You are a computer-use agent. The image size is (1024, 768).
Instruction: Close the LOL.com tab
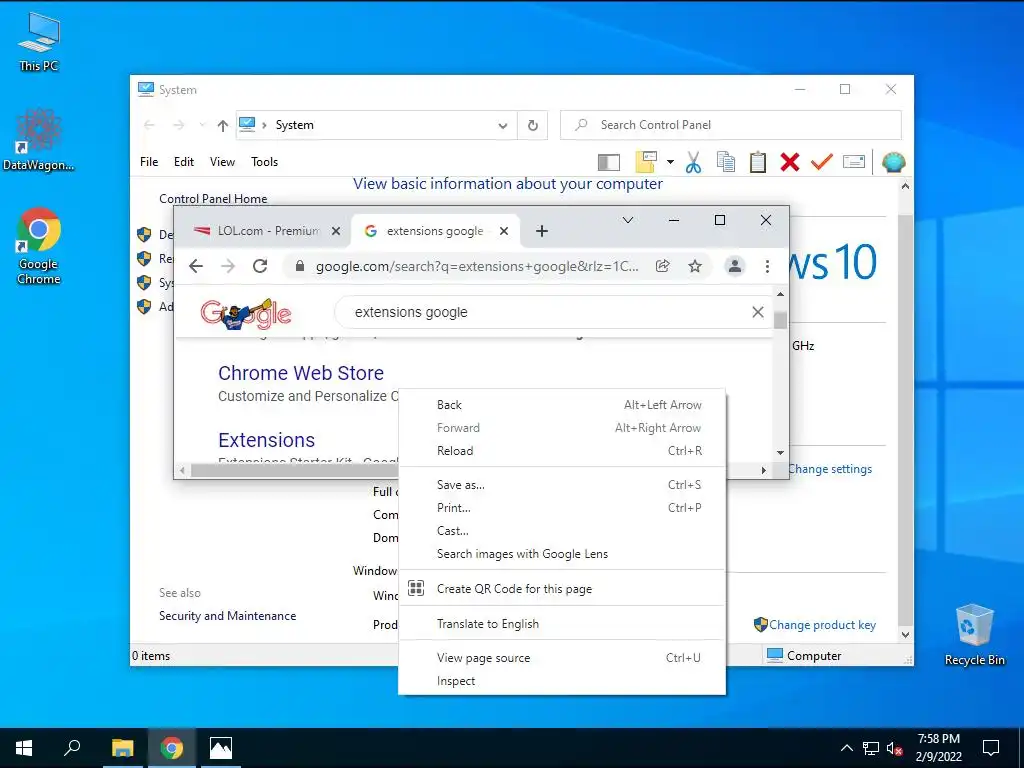click(x=336, y=231)
